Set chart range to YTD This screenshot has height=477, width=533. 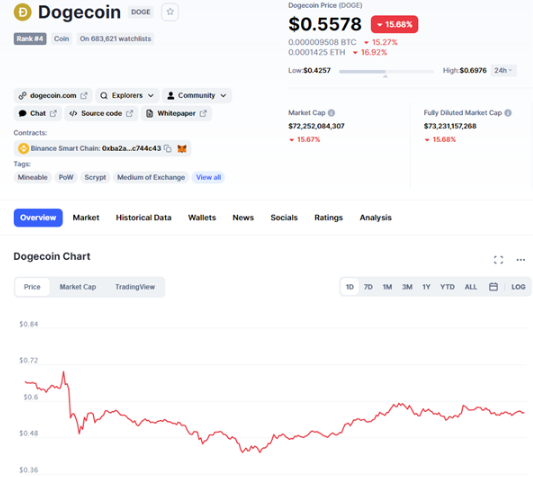(447, 287)
